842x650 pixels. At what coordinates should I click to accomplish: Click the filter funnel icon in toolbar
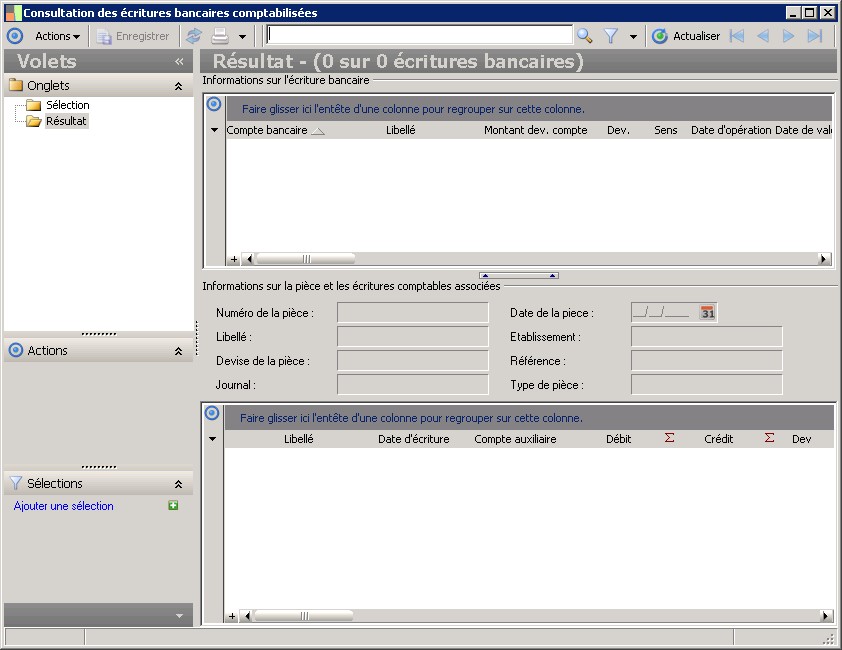click(611, 36)
